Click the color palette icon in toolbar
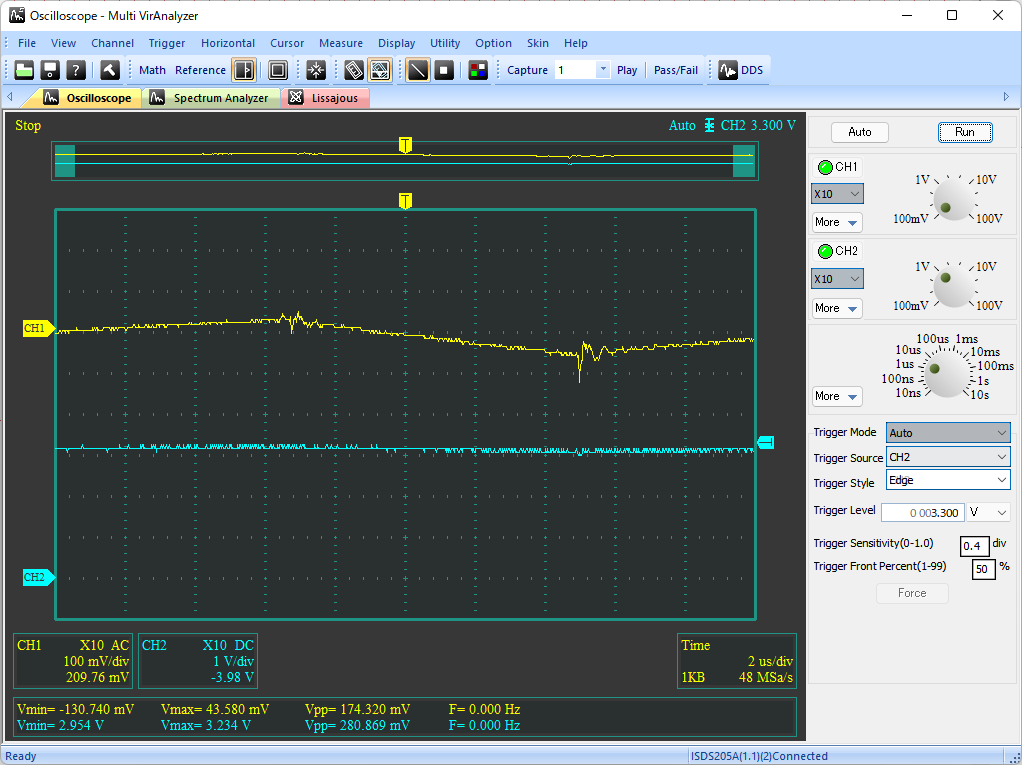Viewport: 1022px width, 765px height. pos(478,70)
